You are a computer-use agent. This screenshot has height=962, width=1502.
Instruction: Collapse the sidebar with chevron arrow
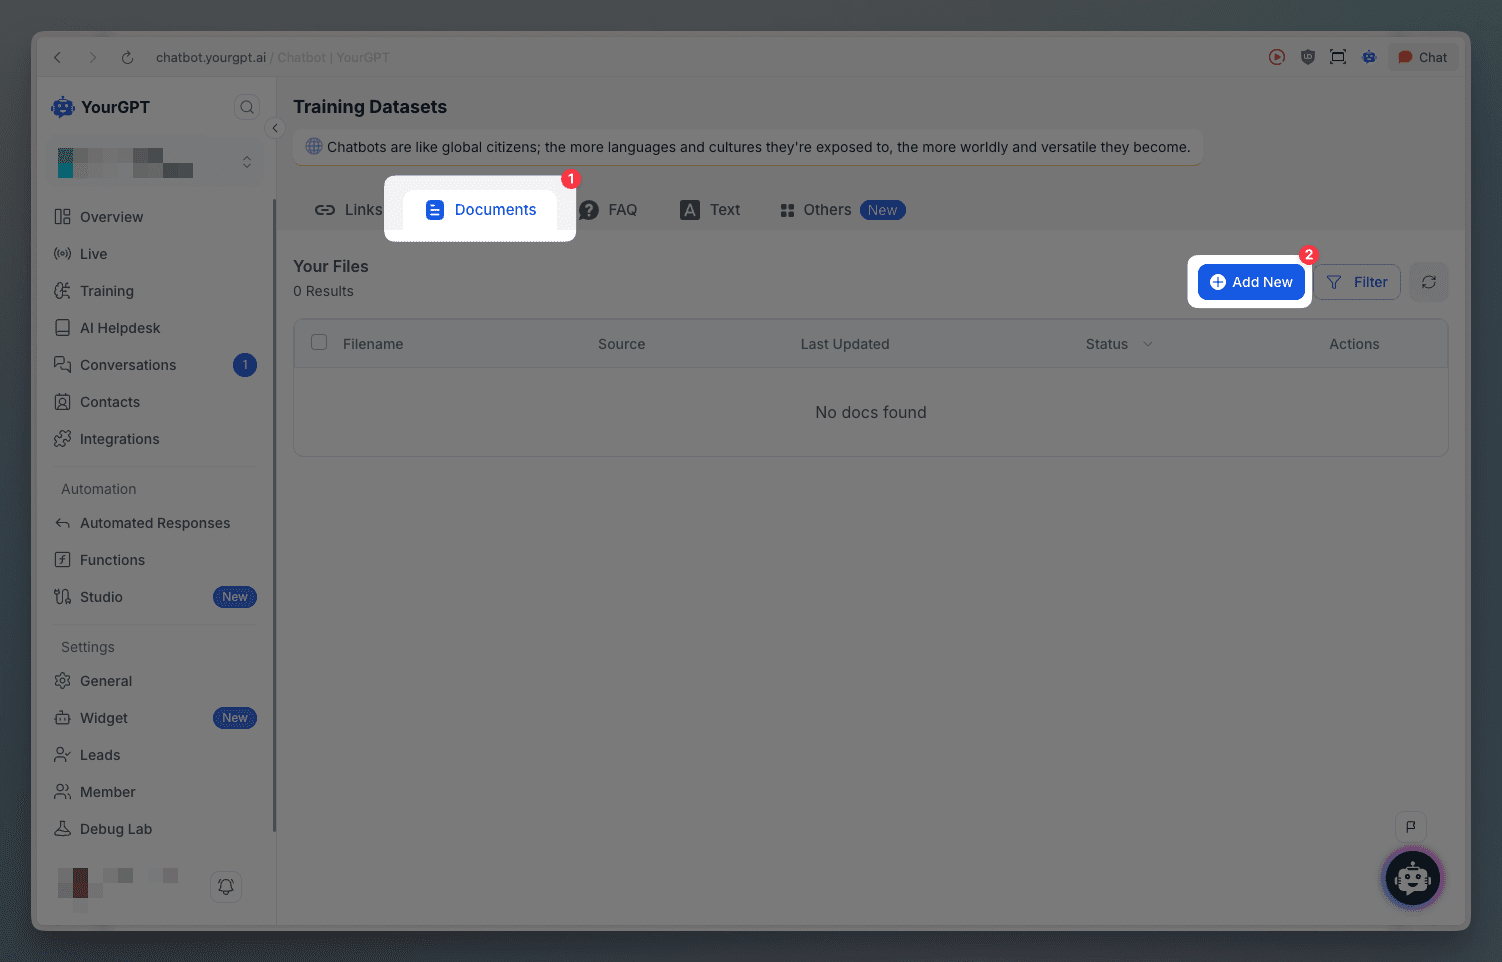275,128
